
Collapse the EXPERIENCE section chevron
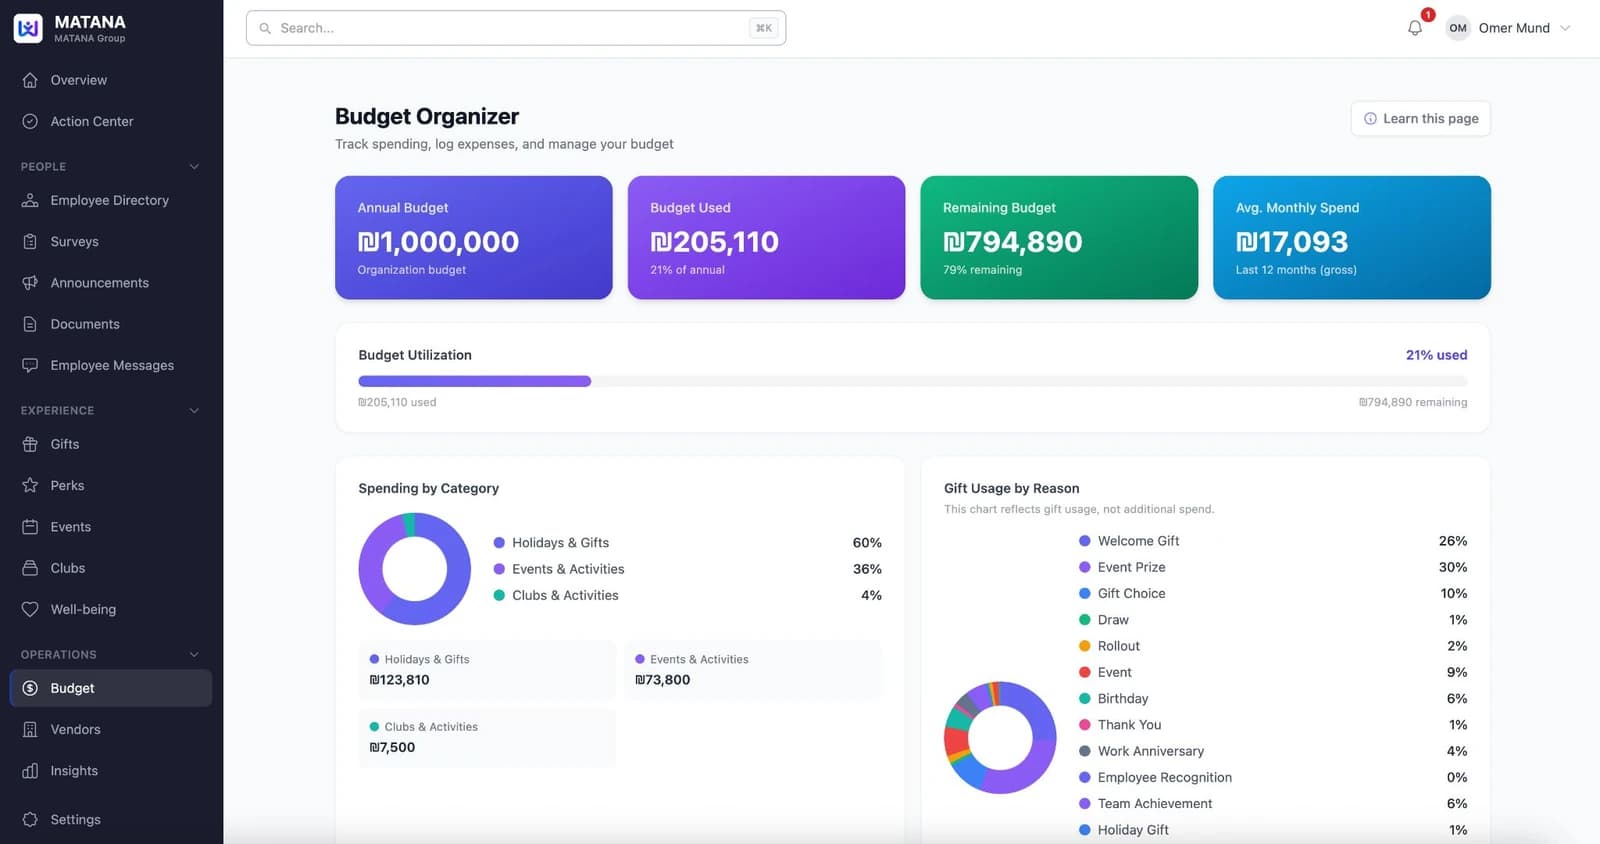pyautogui.click(x=194, y=411)
